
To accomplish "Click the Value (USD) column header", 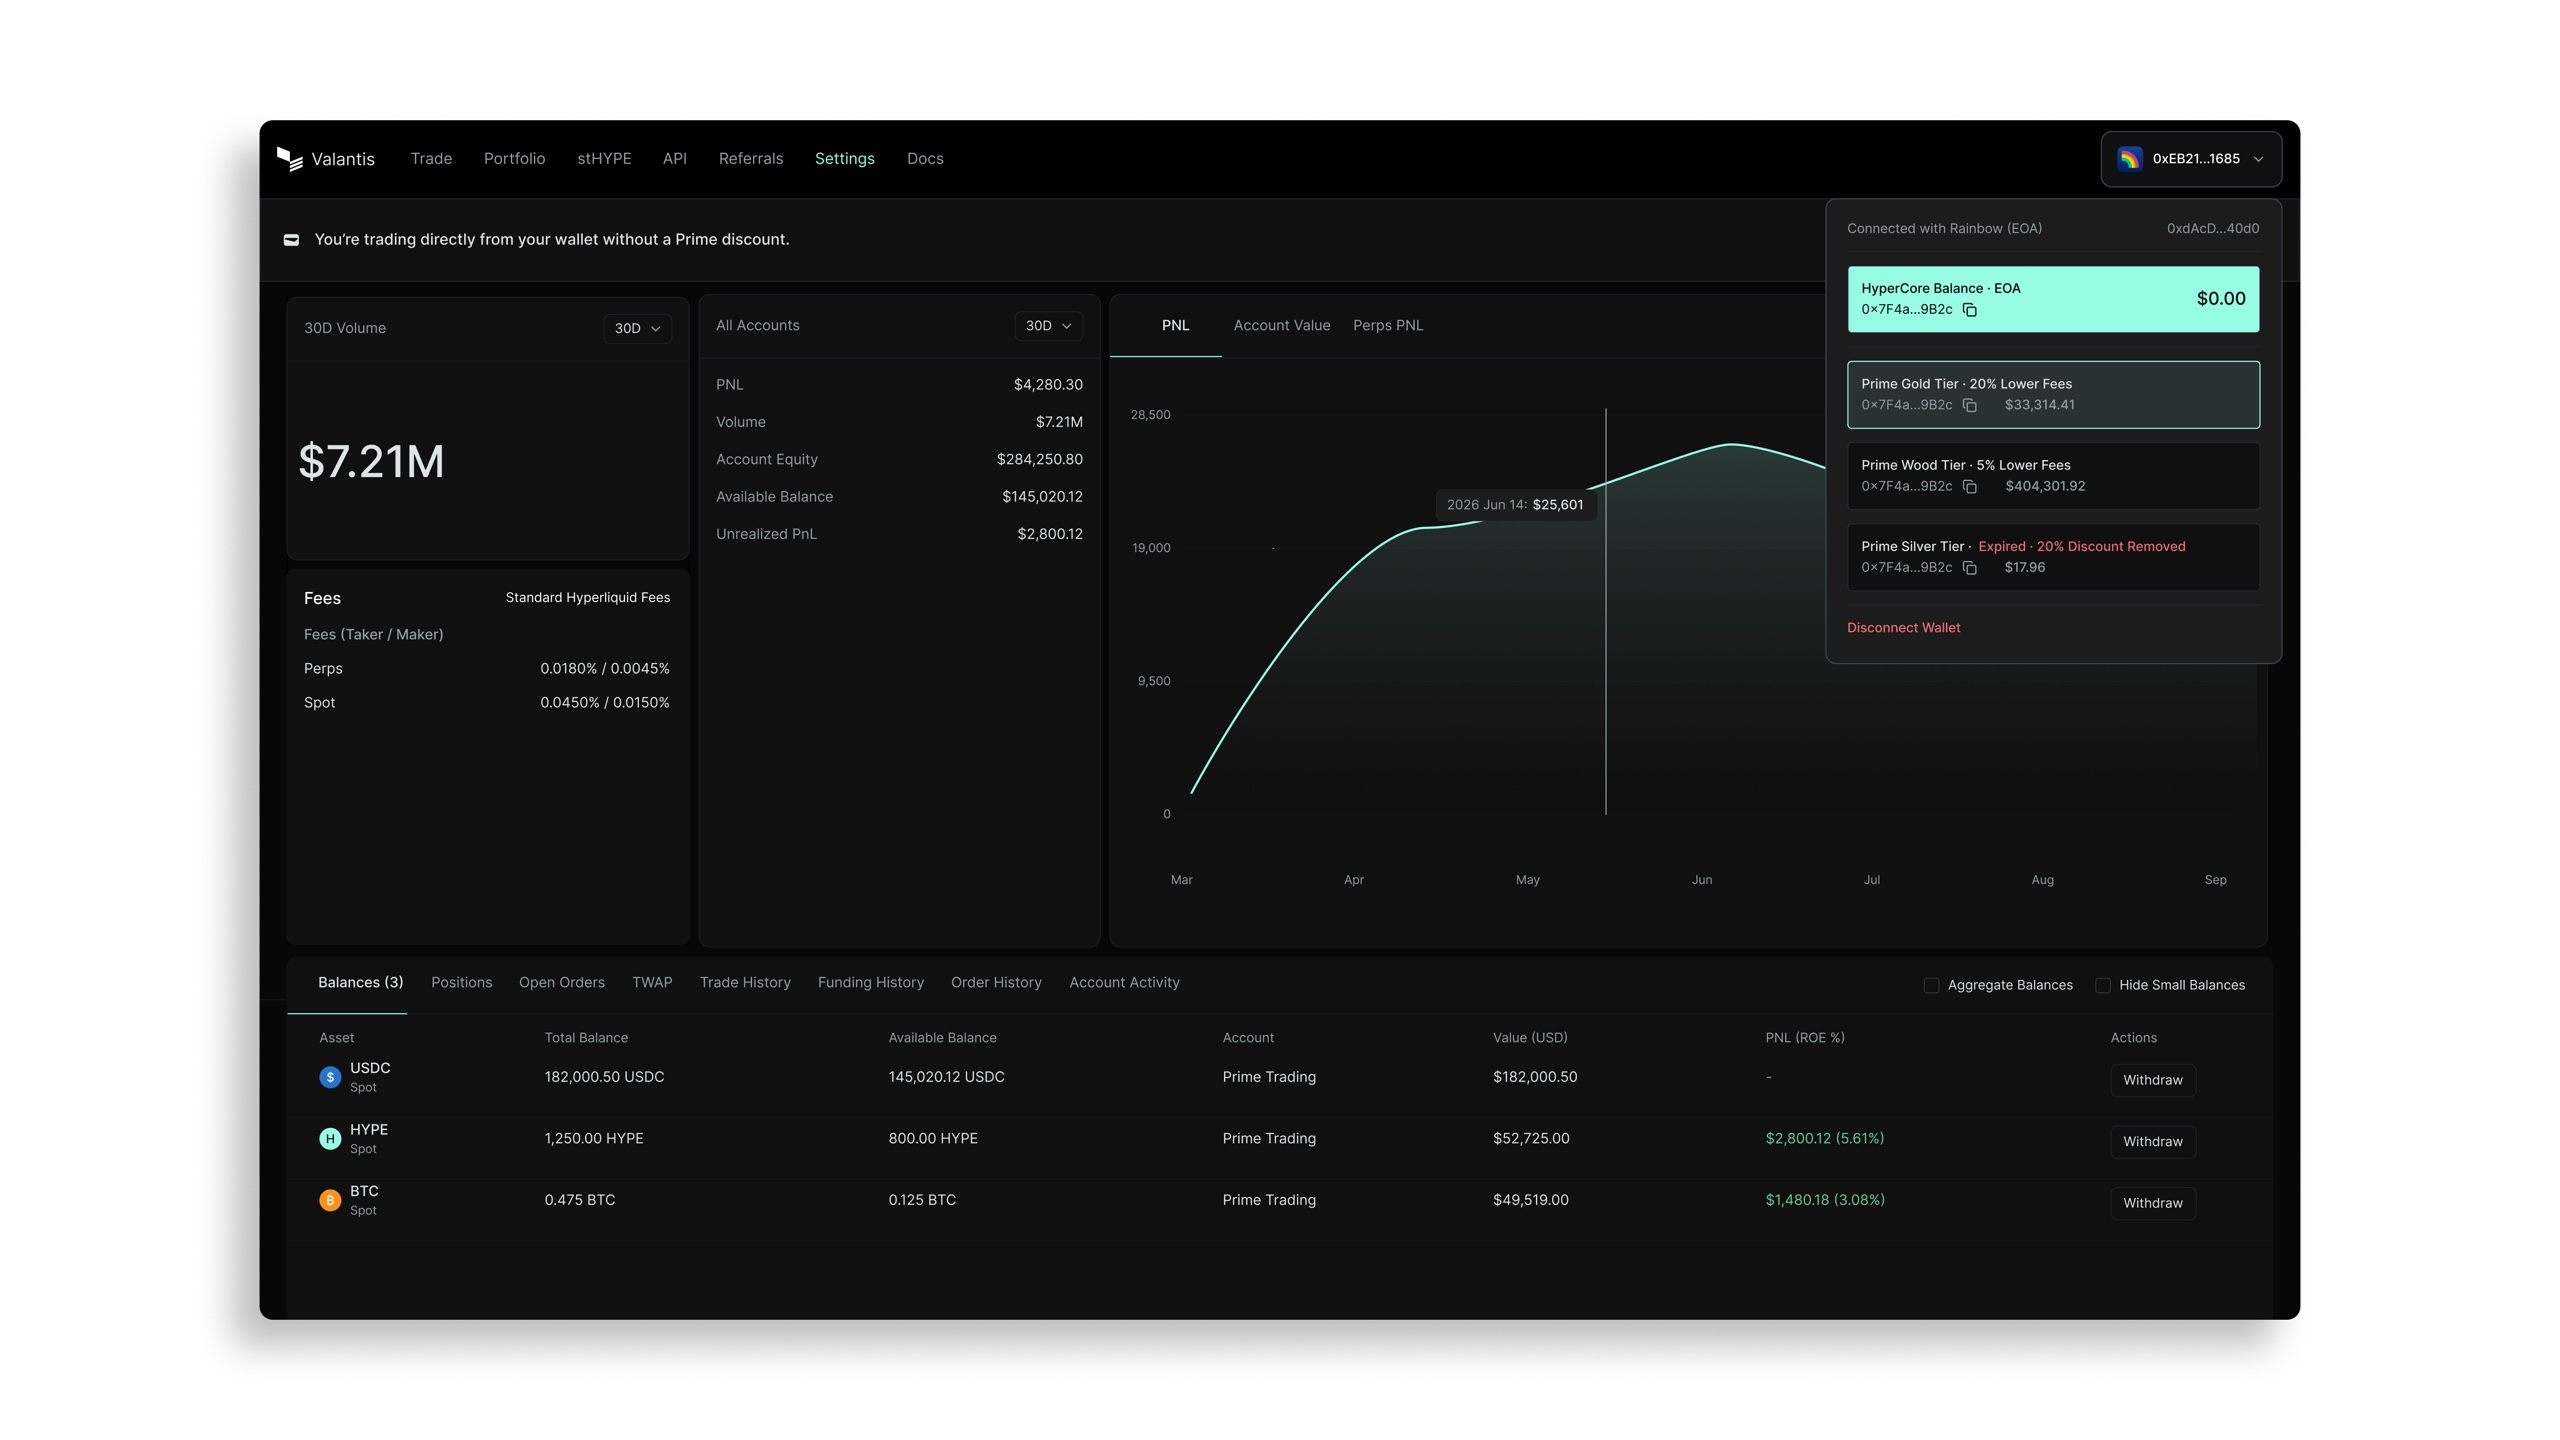I will (1530, 1038).
